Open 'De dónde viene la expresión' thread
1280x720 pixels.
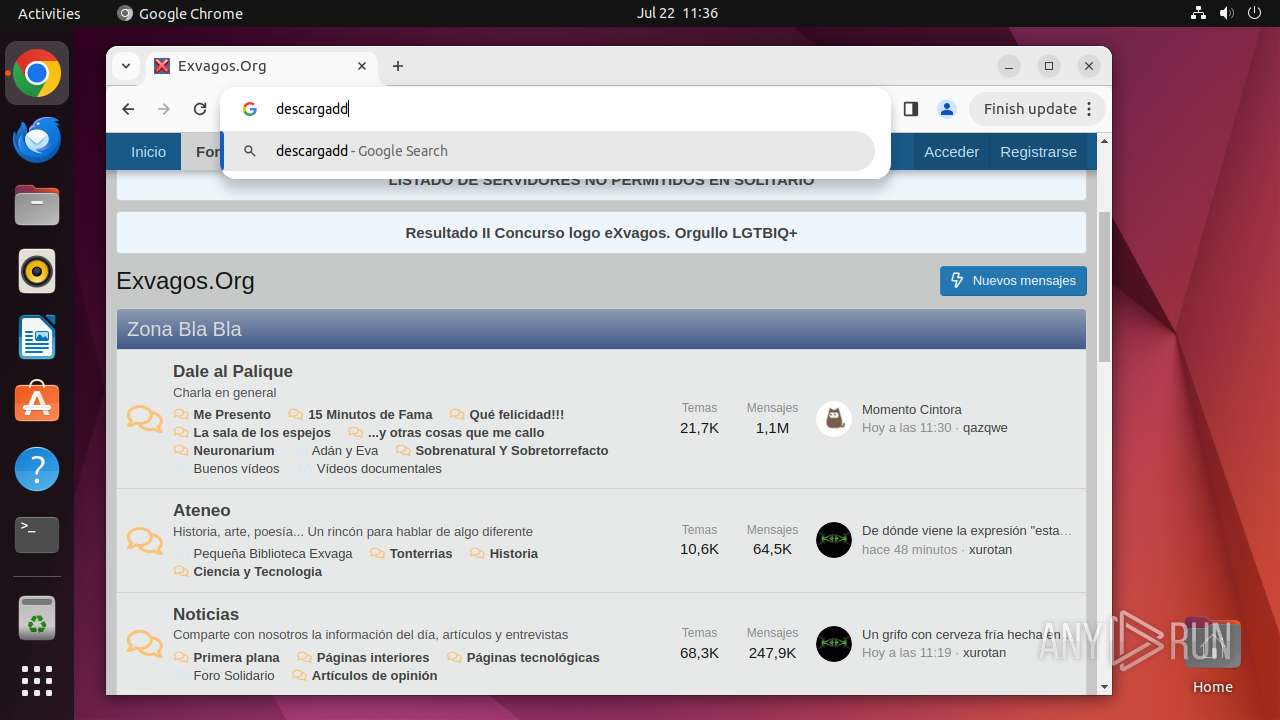pos(967,530)
